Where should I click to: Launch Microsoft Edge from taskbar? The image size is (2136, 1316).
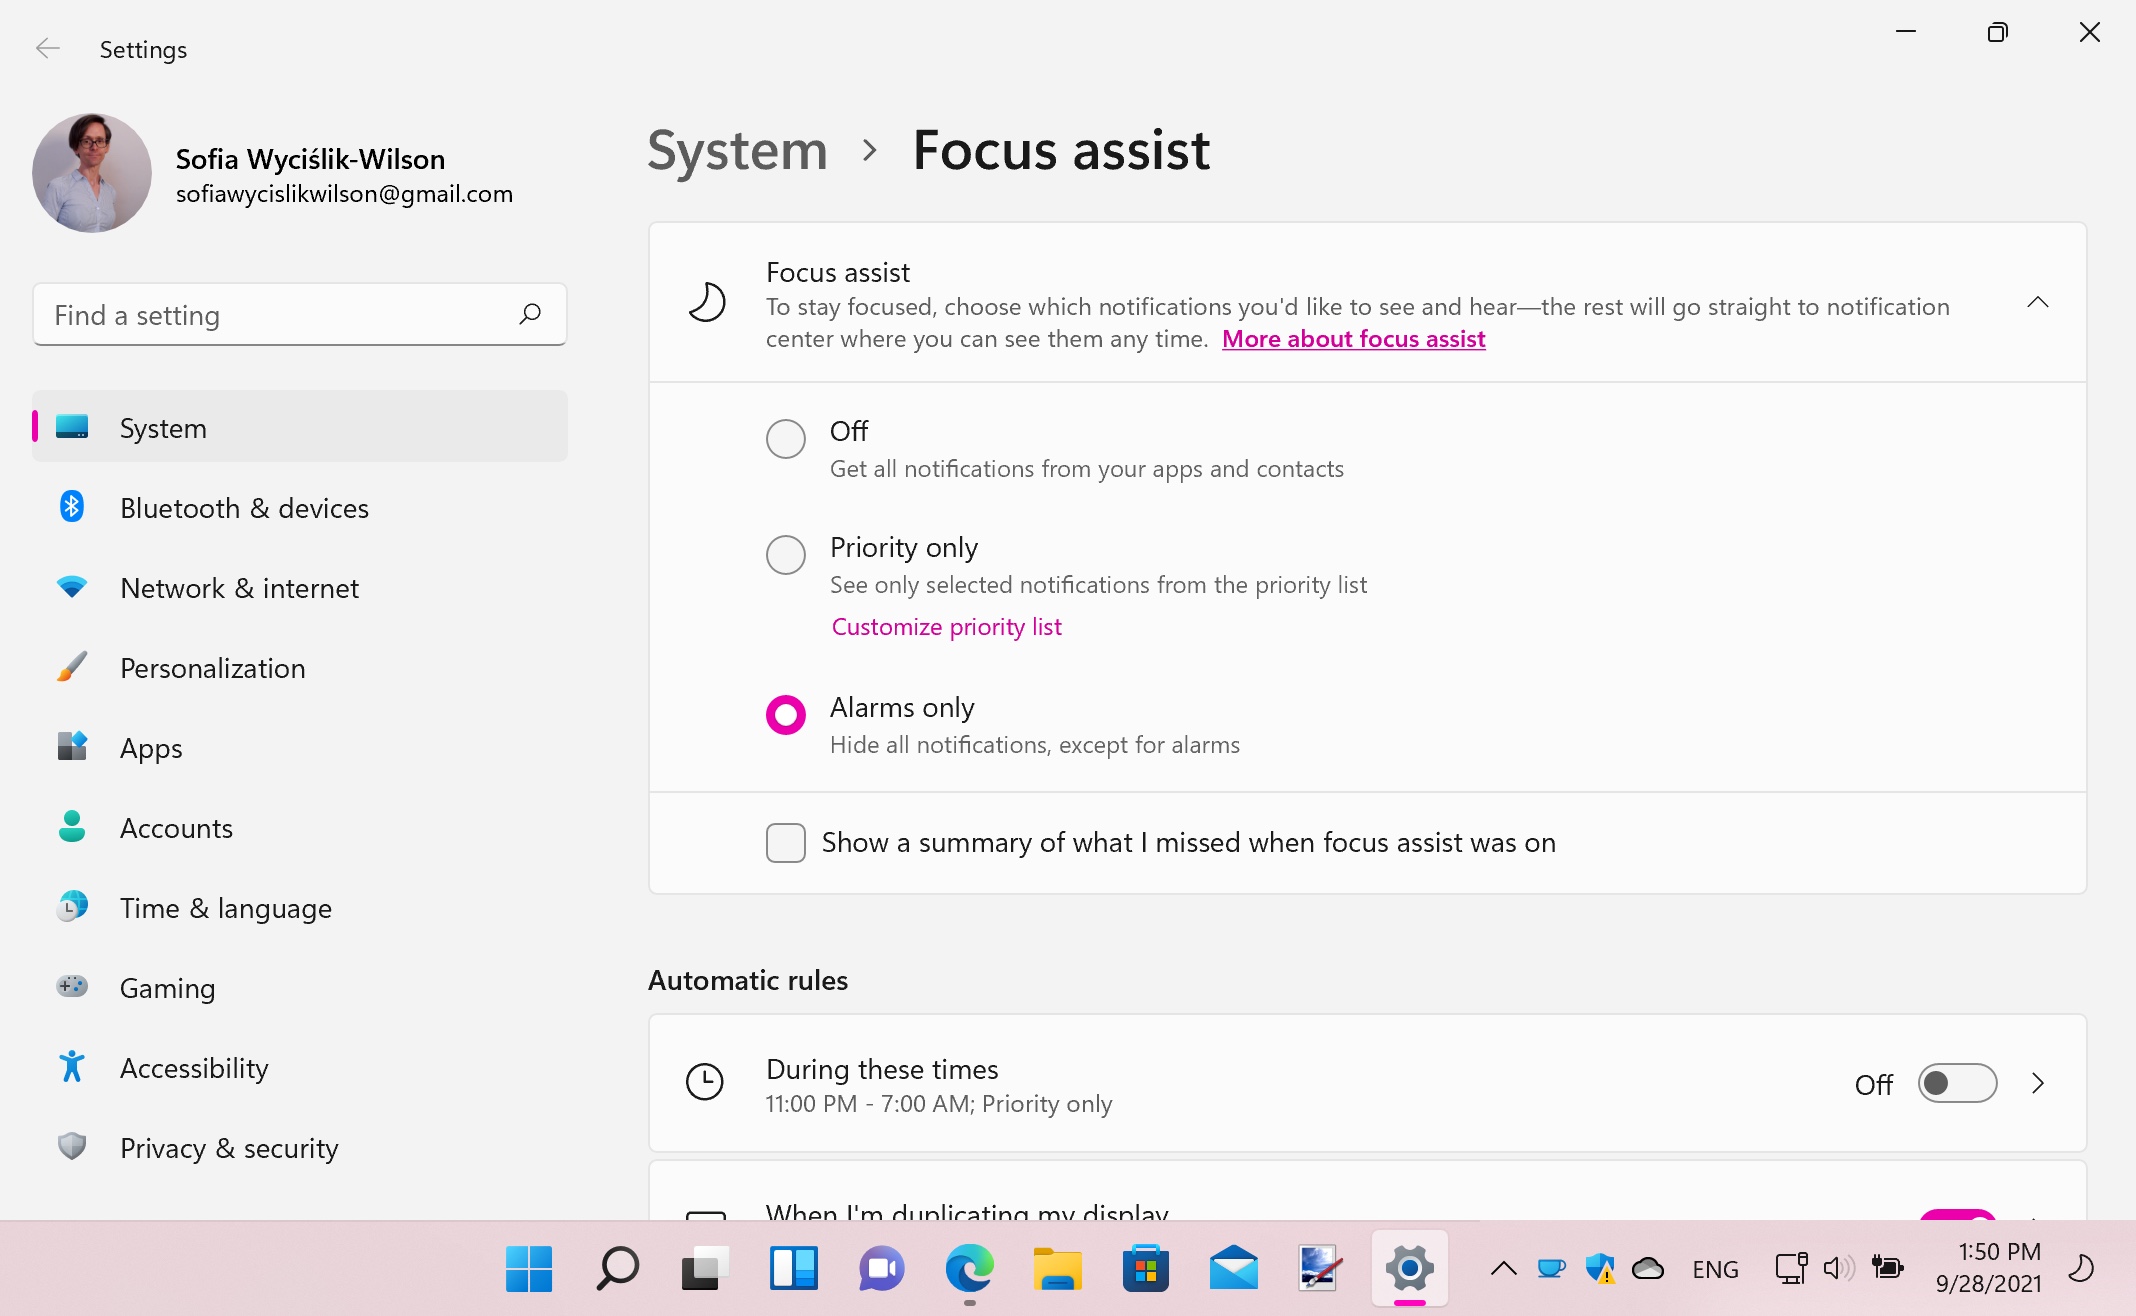969,1269
